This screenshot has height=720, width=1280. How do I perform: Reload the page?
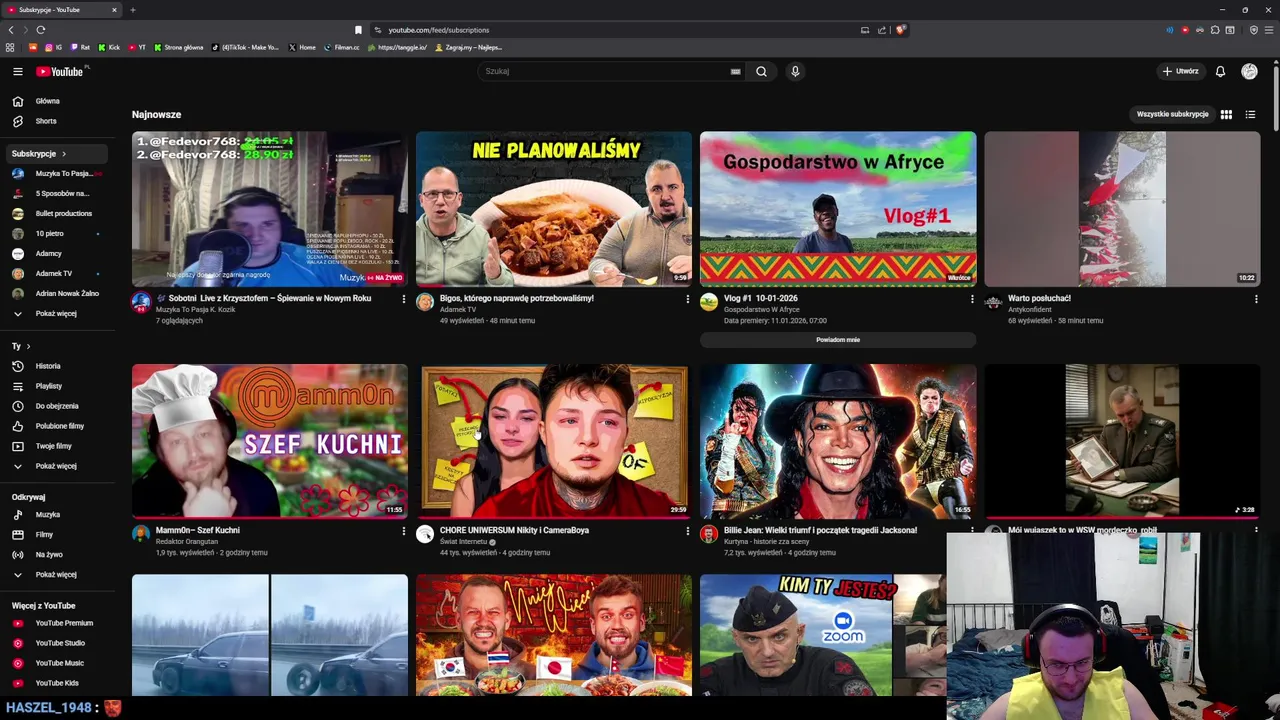coord(40,30)
